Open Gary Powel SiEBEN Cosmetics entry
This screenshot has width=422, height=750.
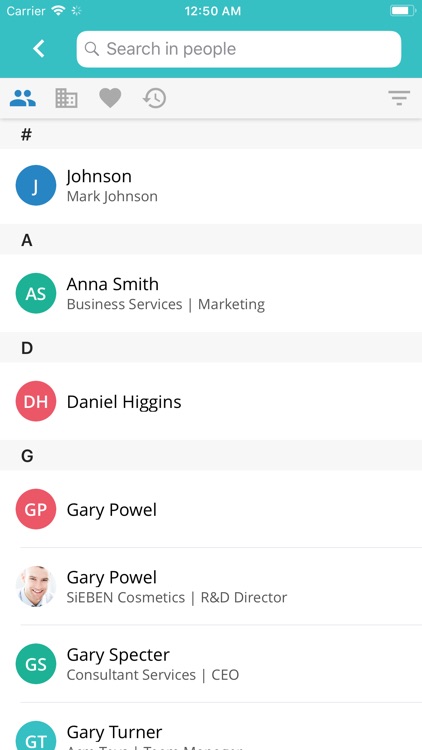pyautogui.click(x=211, y=586)
